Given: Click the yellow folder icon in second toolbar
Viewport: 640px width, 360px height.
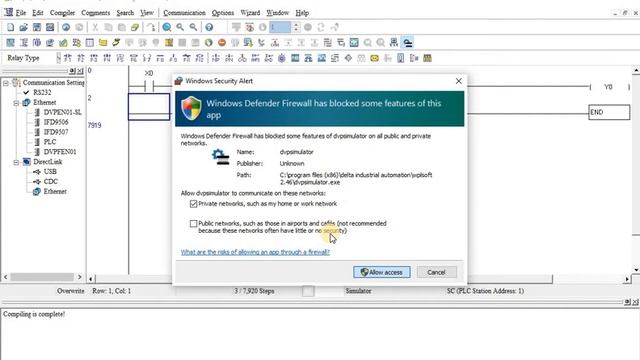Looking at the screenshot, I should pyautogui.click(x=103, y=42).
